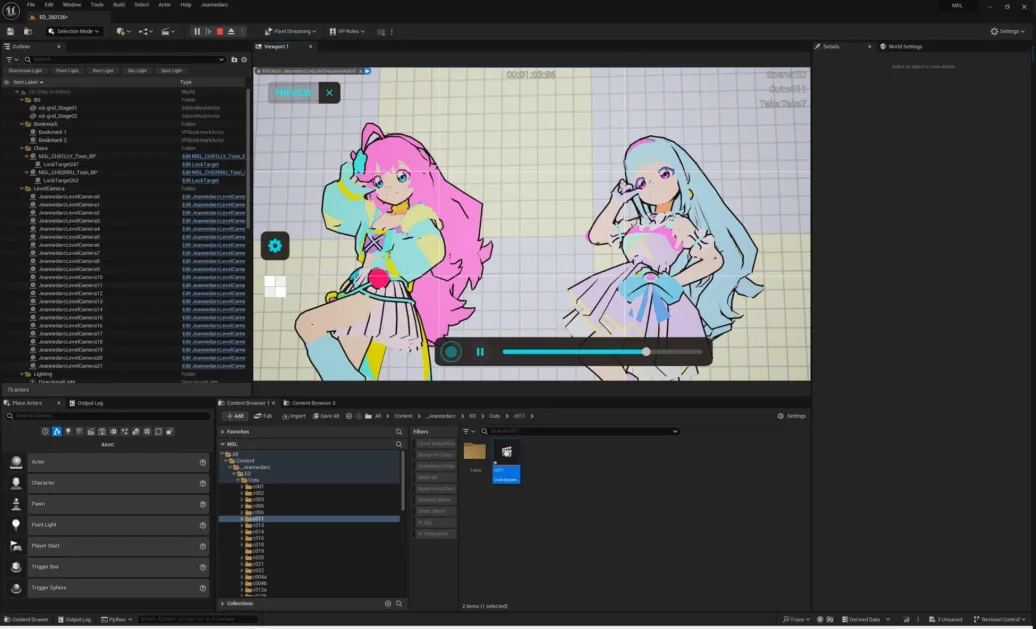The height and width of the screenshot is (629, 1036).
Task: Enable the Point Light filter in the Outliner
Action: 70,70
